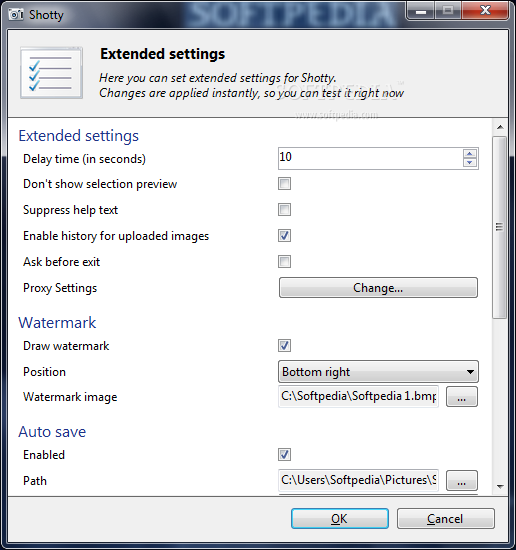Viewport: 516px width, 550px height.
Task: Click the Shotty camera icon in title bar
Action: click(15, 14)
